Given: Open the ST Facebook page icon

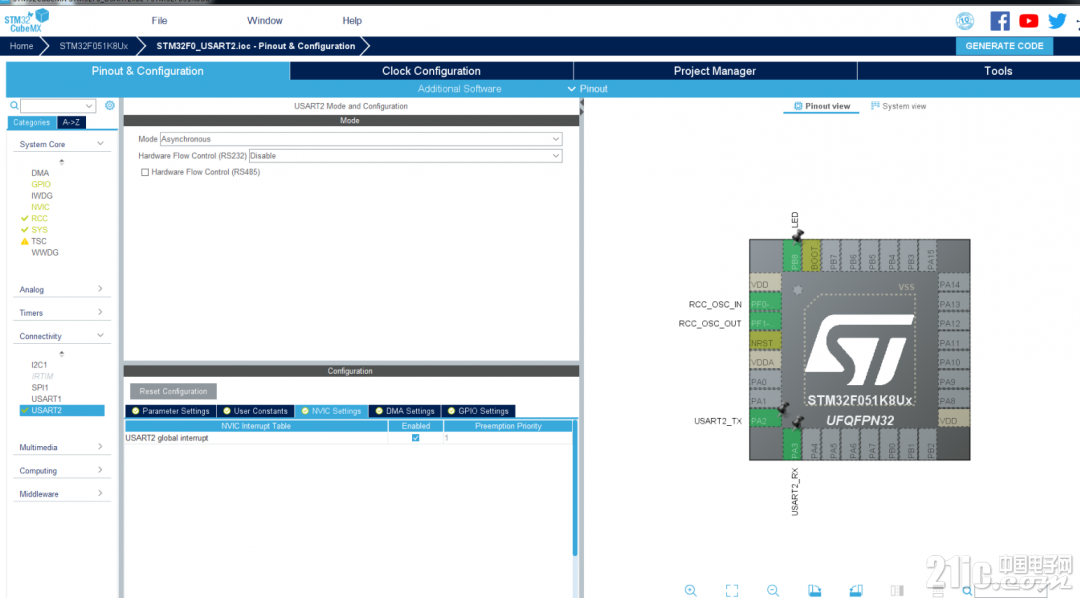Looking at the screenshot, I should (x=999, y=21).
